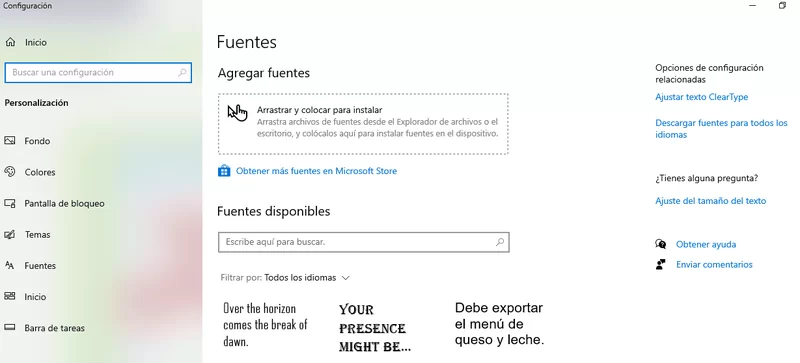
Task: Open Enviar comentarios link
Action: tap(714, 264)
